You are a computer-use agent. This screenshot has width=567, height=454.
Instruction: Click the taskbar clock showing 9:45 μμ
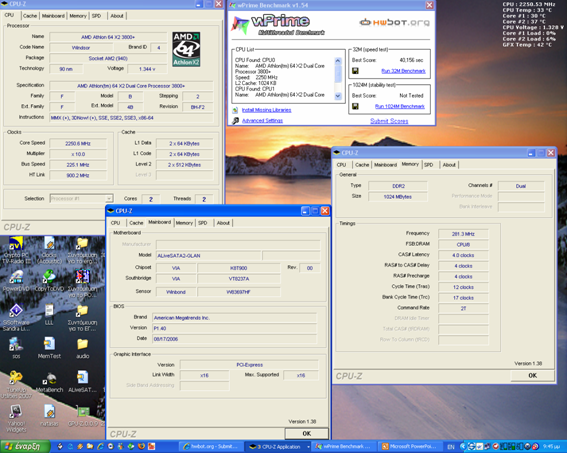click(552, 447)
